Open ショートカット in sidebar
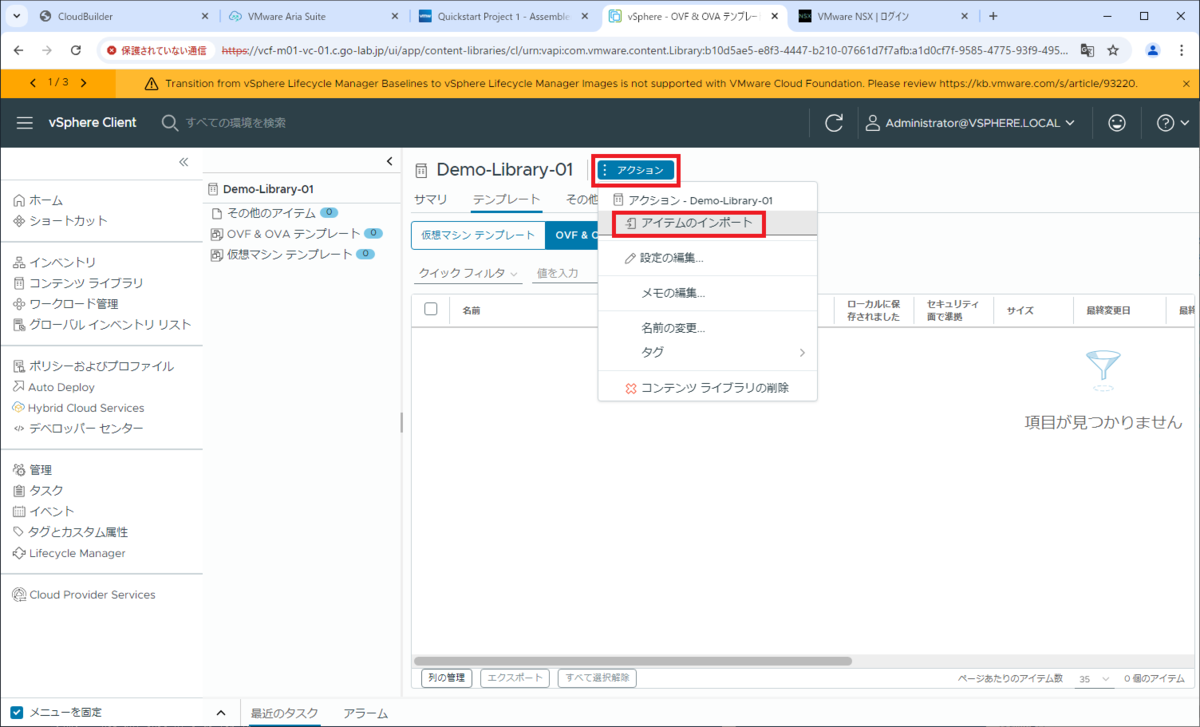The width and height of the screenshot is (1200, 727). (x=60, y=221)
